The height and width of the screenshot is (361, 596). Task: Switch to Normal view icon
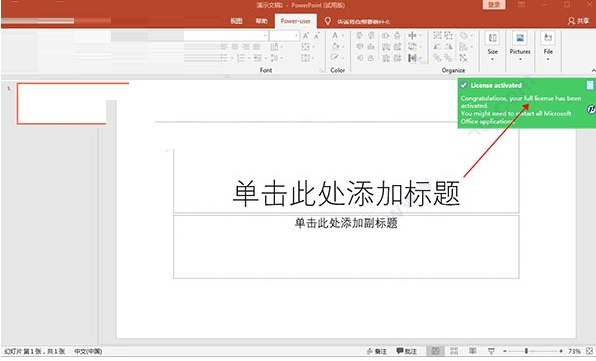point(435,351)
